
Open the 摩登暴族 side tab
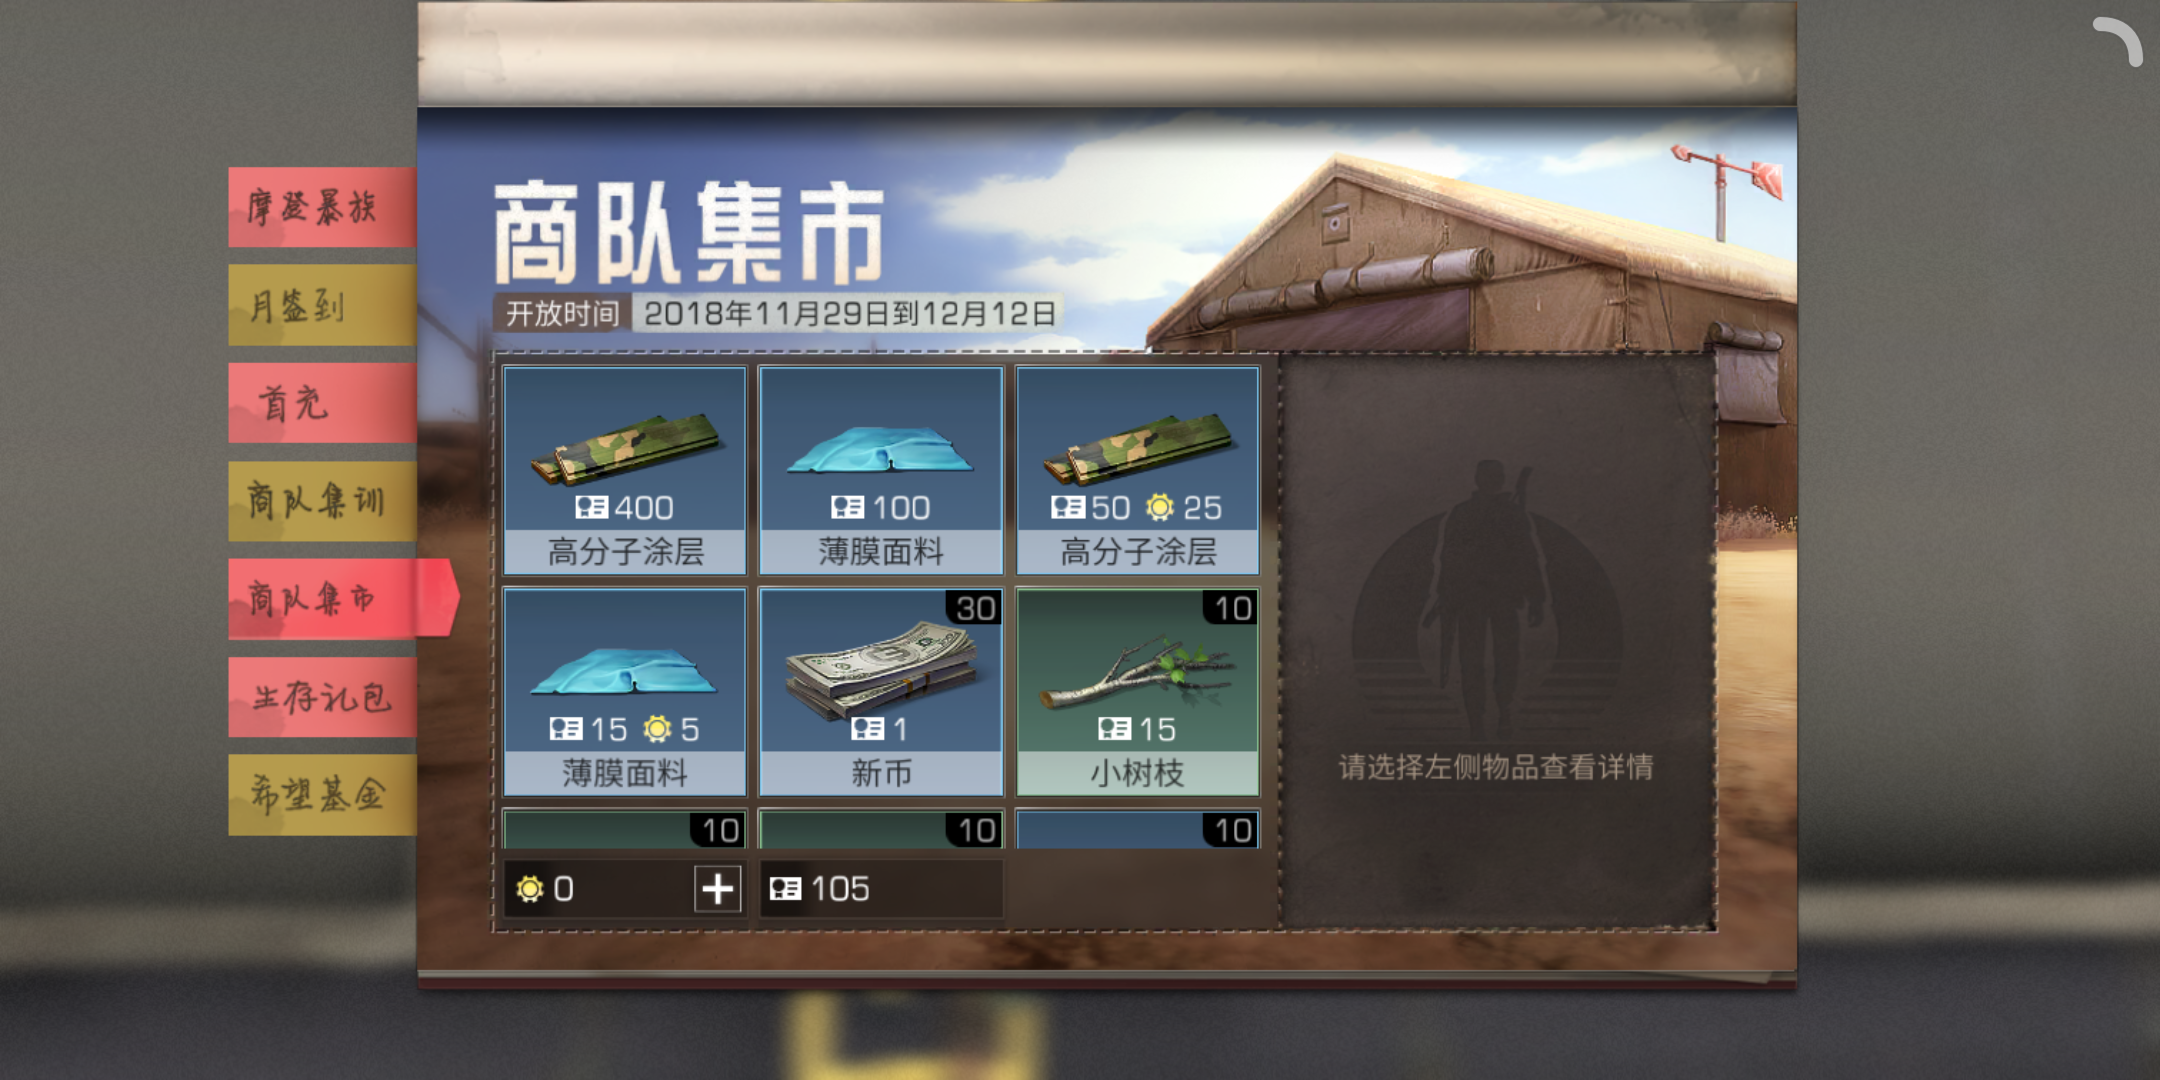tap(322, 207)
